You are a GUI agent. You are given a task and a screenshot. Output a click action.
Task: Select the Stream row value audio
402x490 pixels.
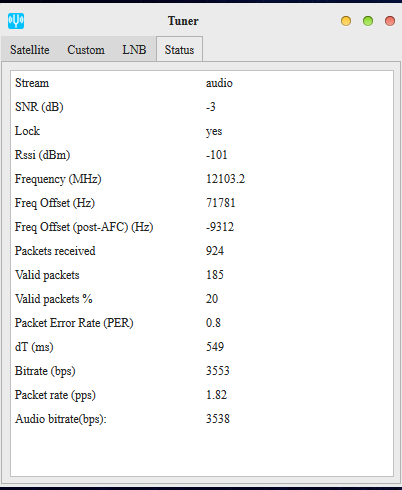219,83
